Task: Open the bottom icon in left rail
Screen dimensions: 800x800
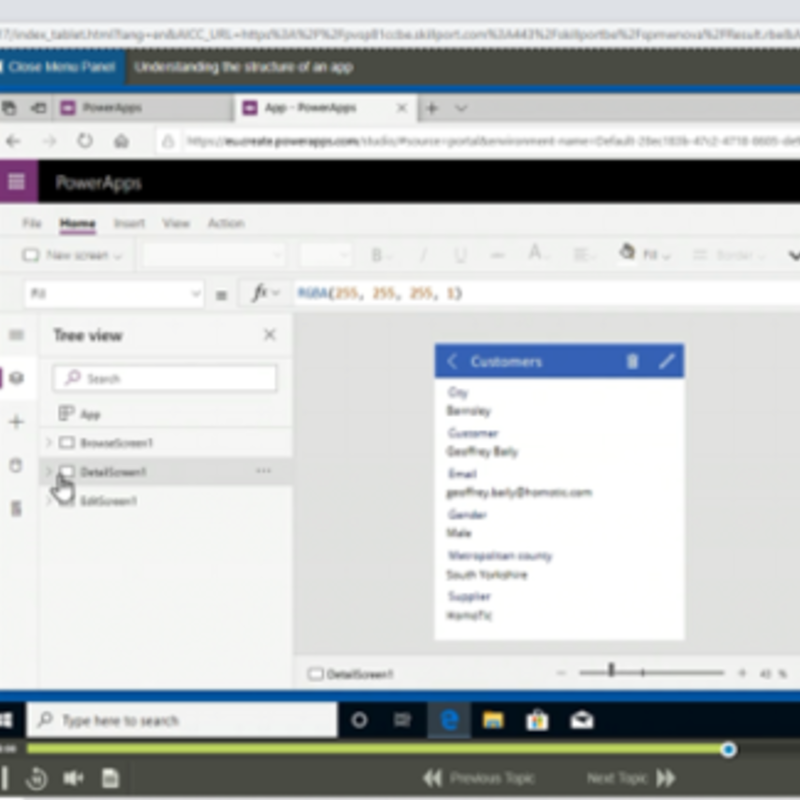Action: click(16, 508)
